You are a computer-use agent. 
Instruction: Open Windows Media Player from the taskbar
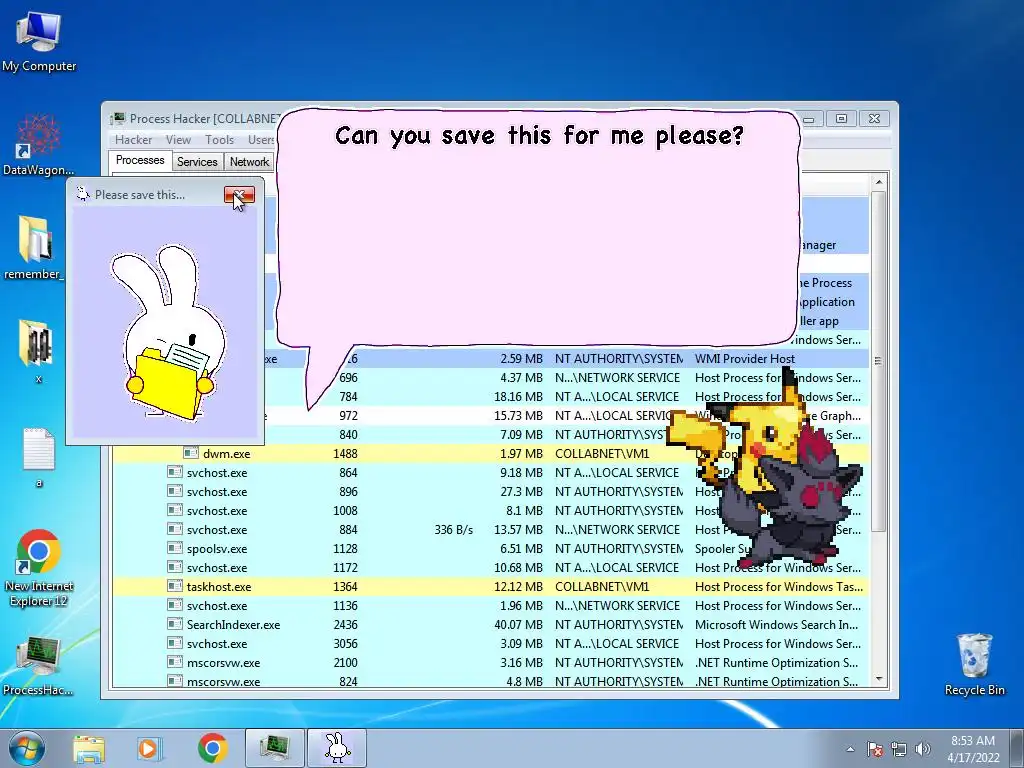[x=150, y=749]
